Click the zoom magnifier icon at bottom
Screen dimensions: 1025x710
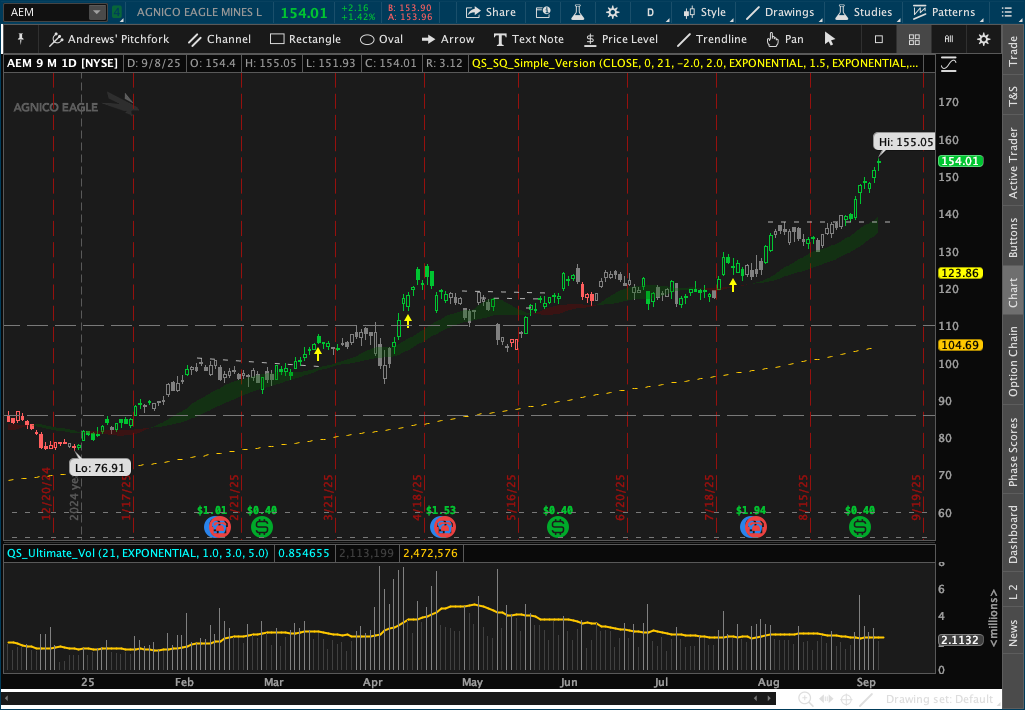coord(805,700)
